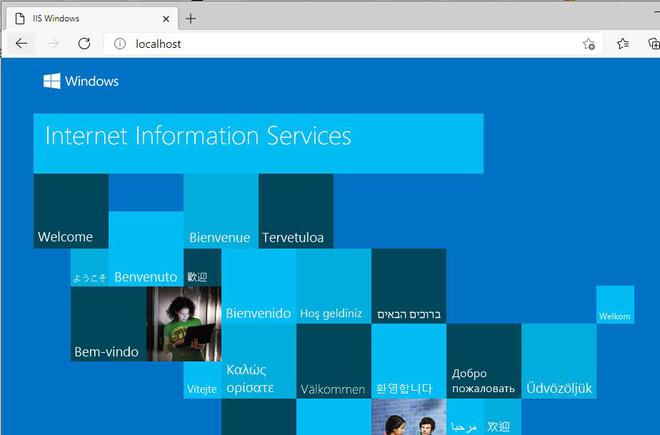Click the photo of two people

tap(409, 417)
